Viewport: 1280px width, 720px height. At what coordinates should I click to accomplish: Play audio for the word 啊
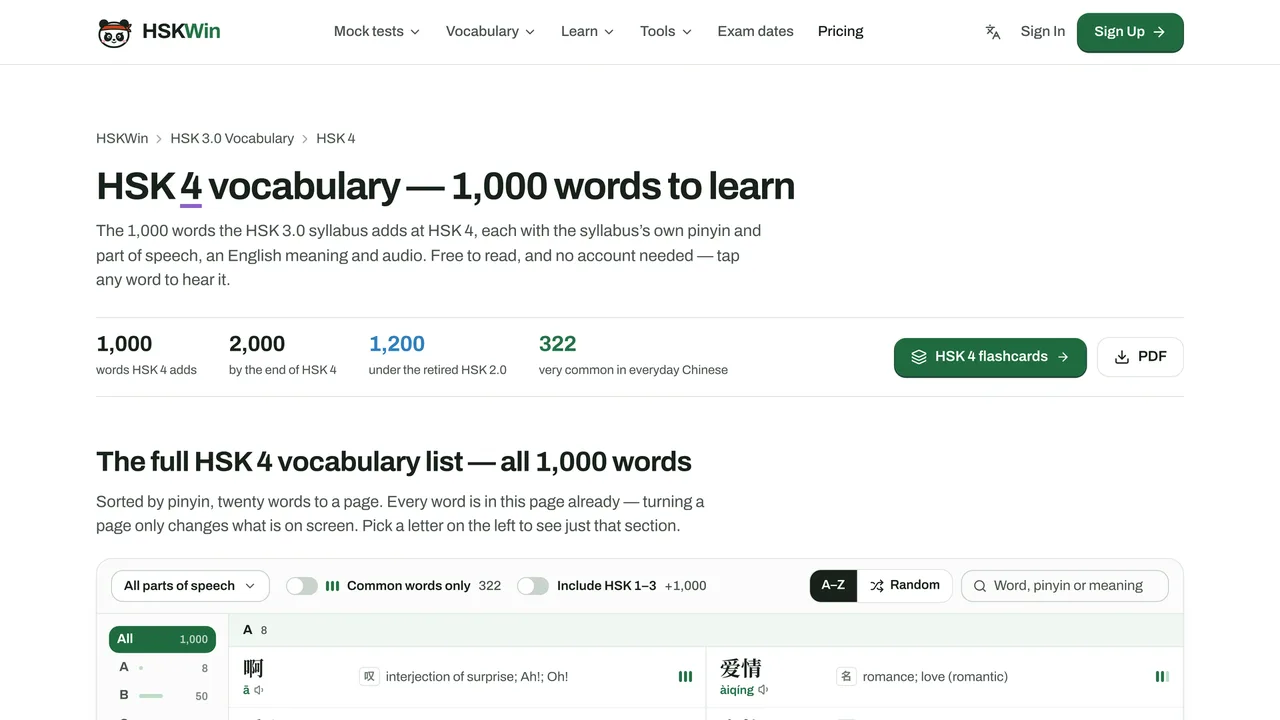[259, 690]
